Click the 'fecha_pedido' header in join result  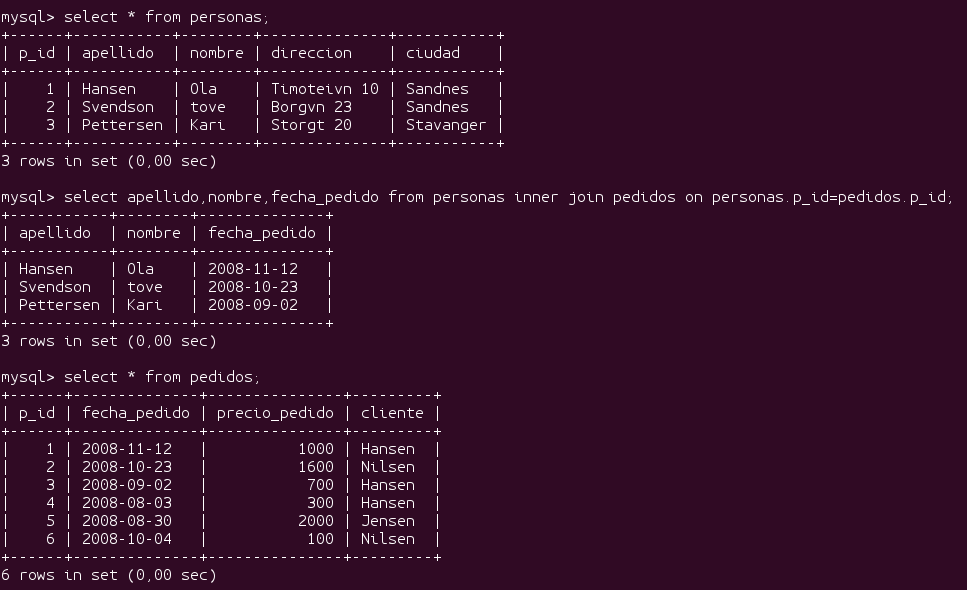(262, 233)
